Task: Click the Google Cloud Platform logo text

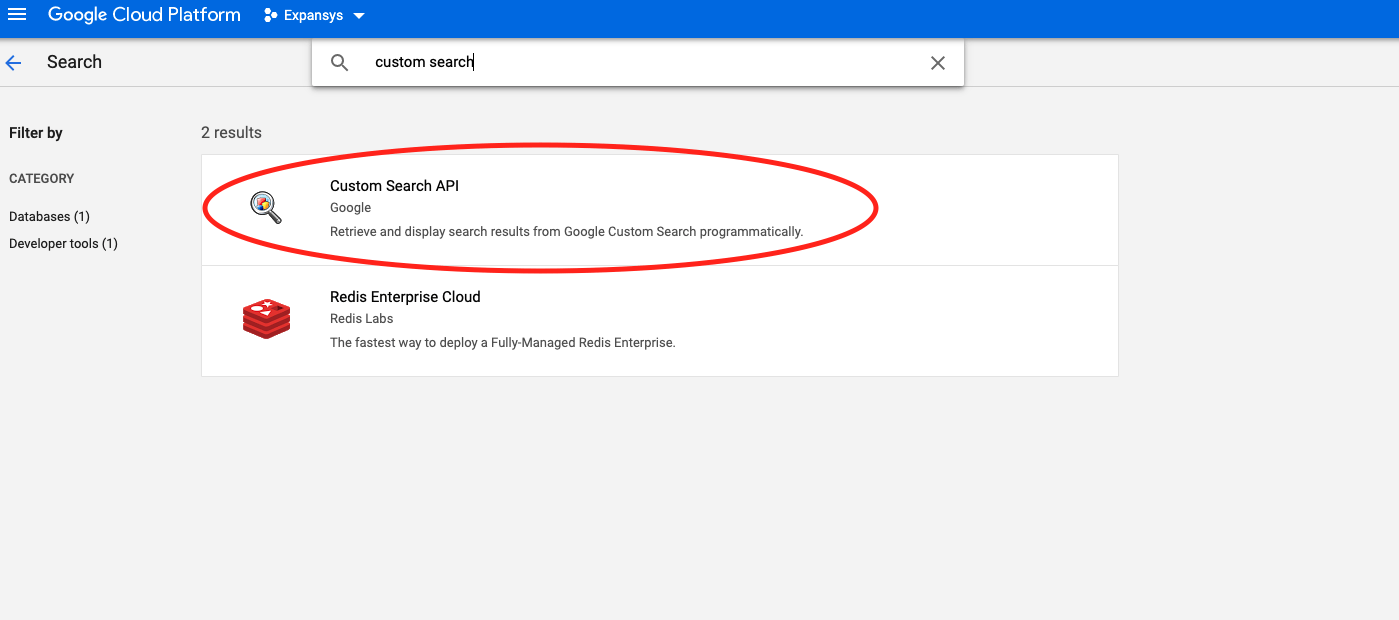Action: [x=144, y=15]
